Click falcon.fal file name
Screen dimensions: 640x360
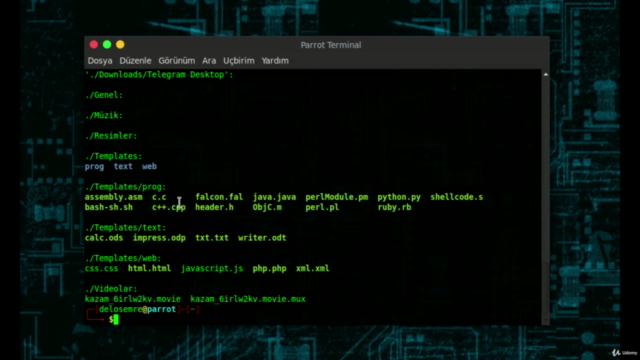[x=219, y=197]
